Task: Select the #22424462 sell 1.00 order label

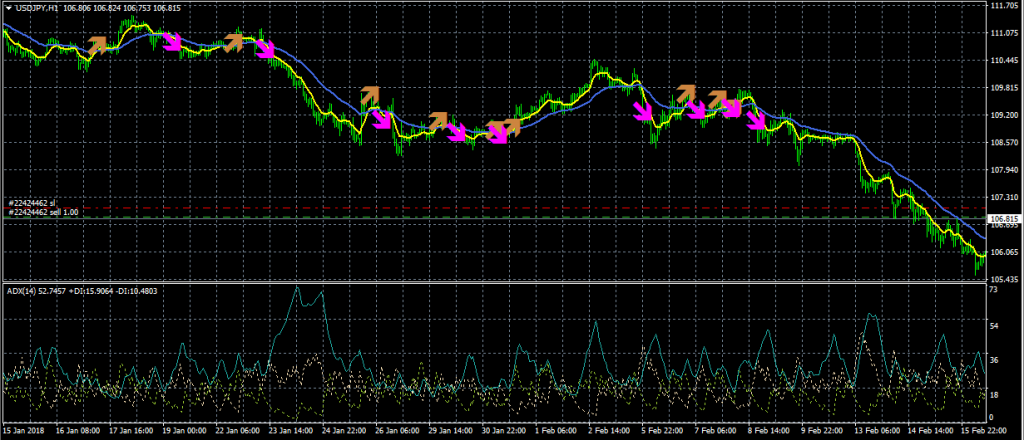Action: tap(46, 212)
